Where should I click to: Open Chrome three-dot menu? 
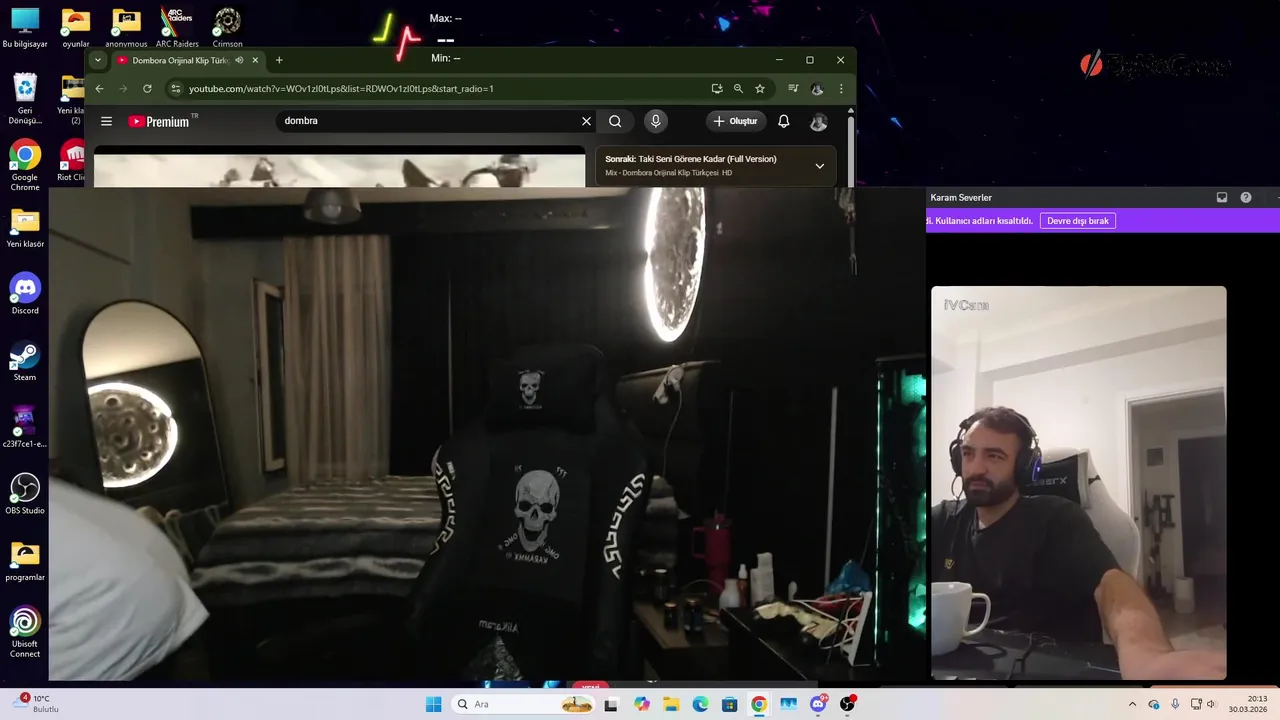(841, 89)
